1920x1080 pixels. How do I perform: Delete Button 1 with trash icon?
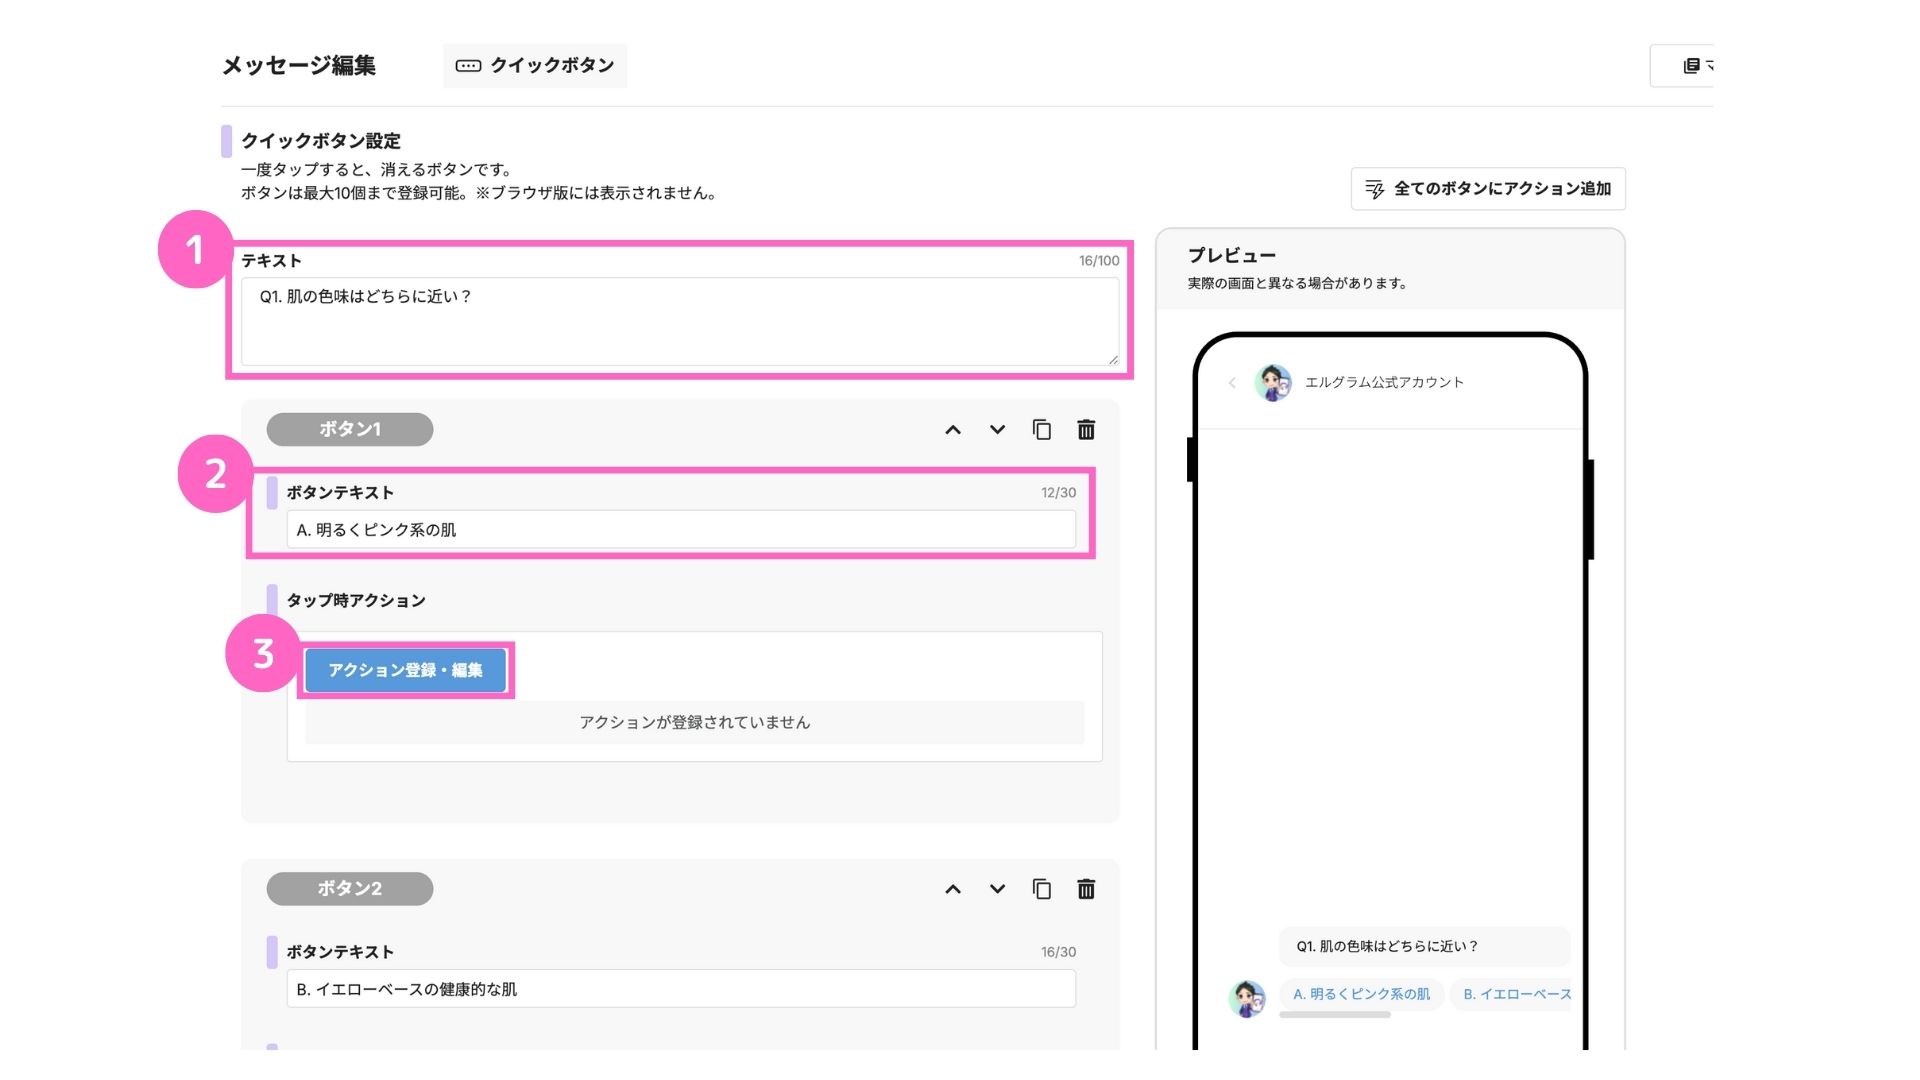tap(1086, 429)
